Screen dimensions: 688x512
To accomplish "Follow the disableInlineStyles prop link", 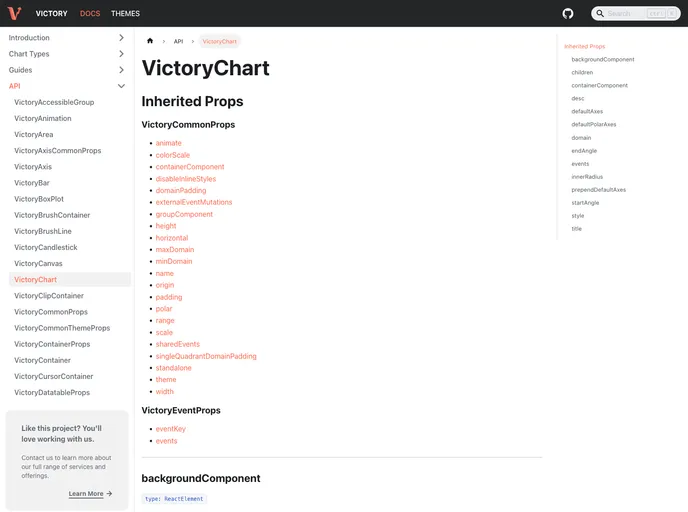I will (186, 179).
